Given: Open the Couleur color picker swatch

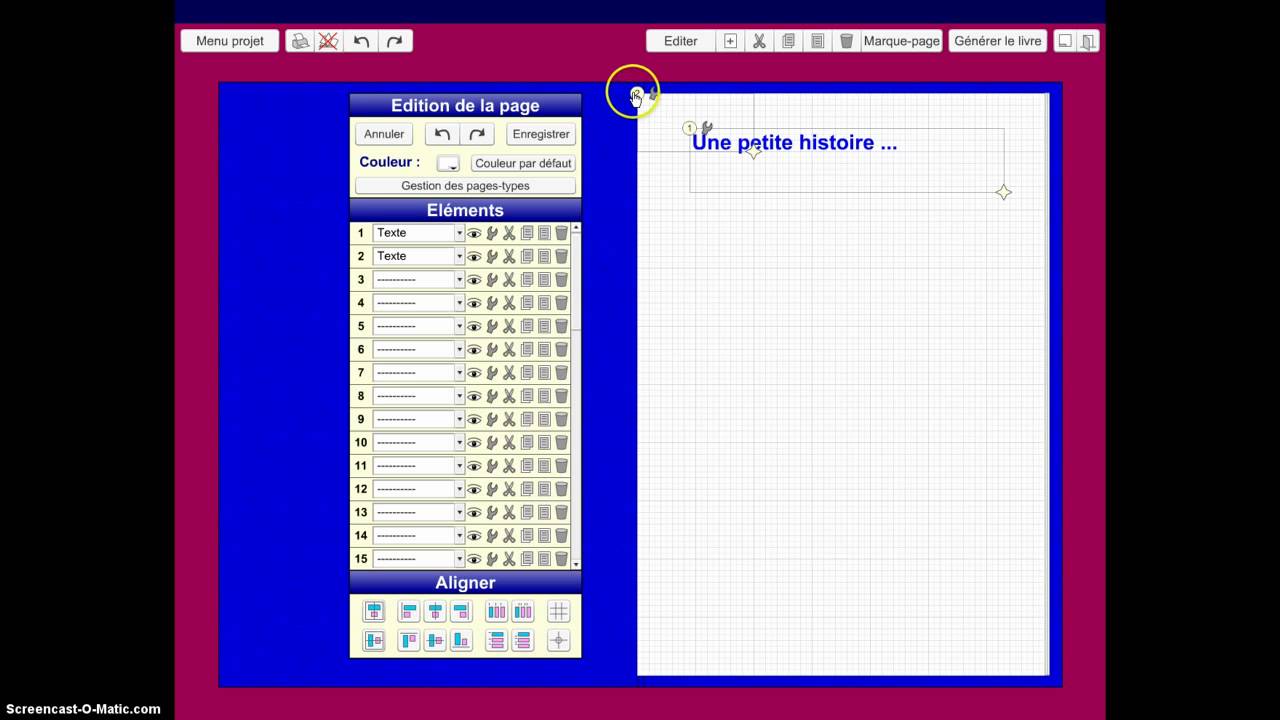Looking at the screenshot, I should click(x=448, y=163).
